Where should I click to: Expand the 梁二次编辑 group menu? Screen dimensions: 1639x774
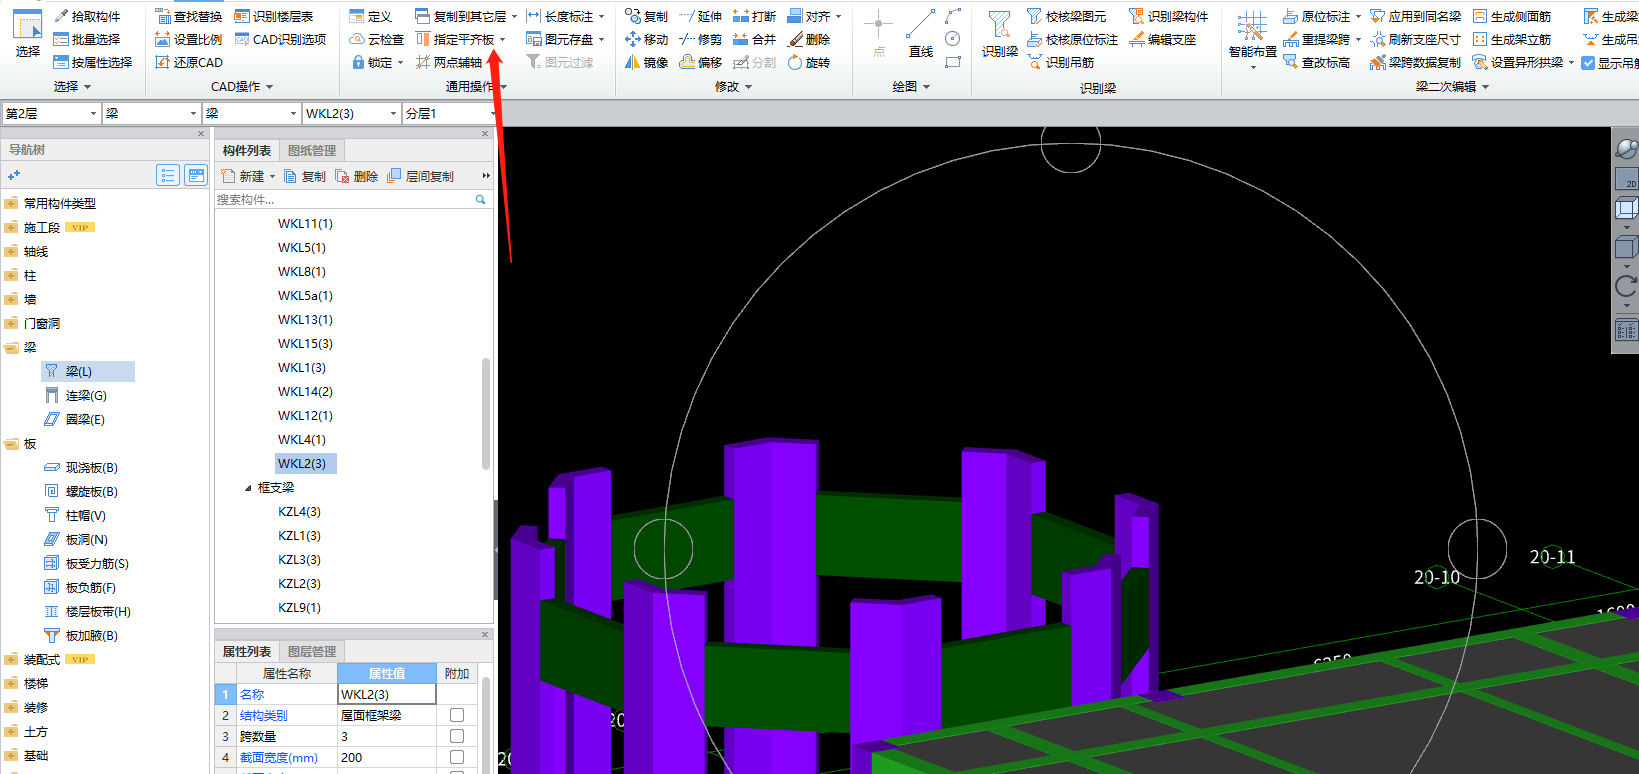pyautogui.click(x=1452, y=87)
